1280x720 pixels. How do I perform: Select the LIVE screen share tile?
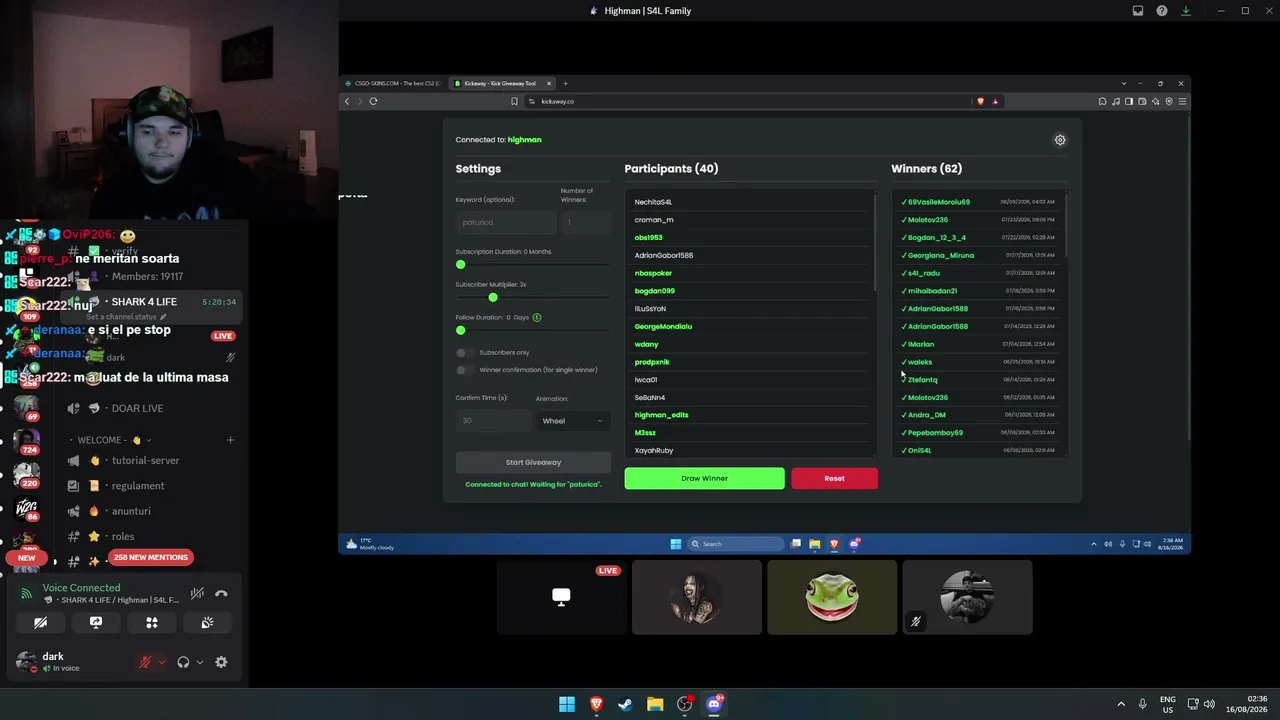coord(561,597)
